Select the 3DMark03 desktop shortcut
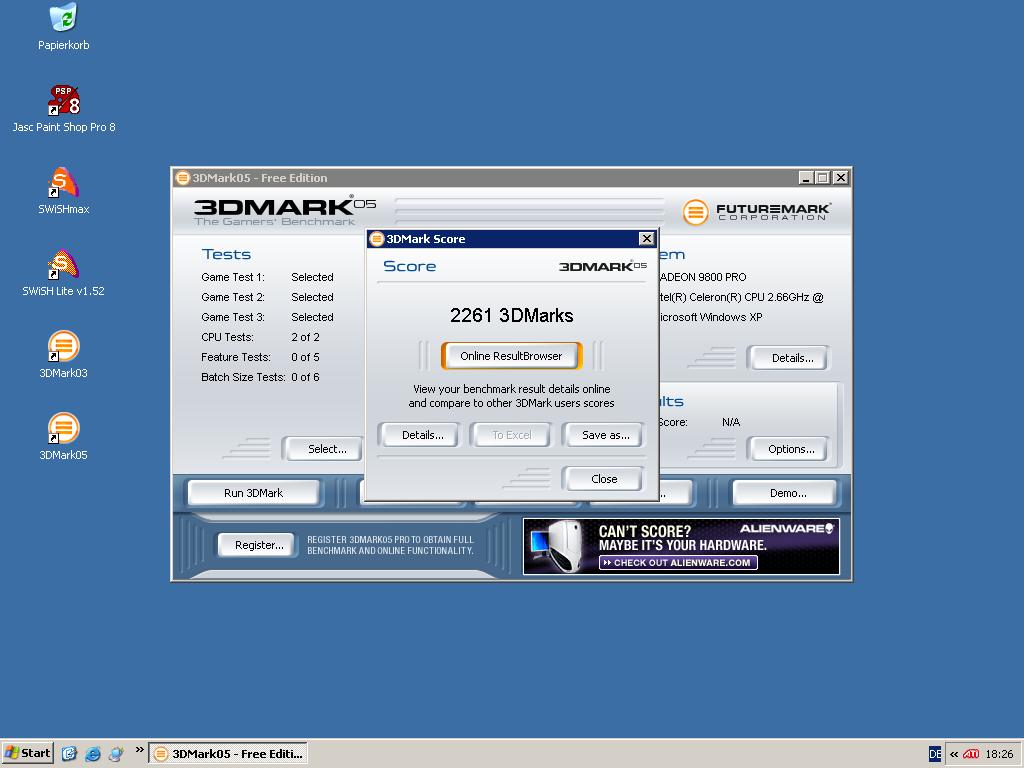This screenshot has width=1024, height=768. click(x=63, y=355)
